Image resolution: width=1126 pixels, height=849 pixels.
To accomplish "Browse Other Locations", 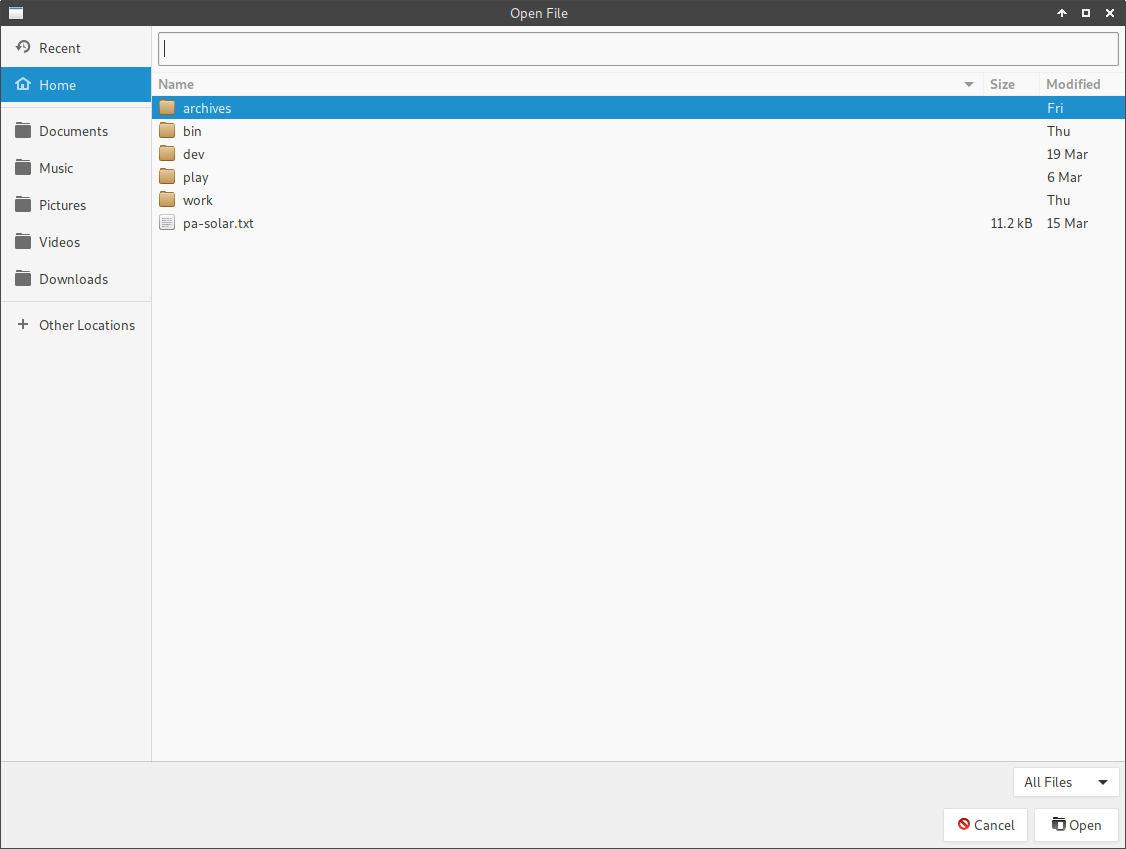I will [x=86, y=325].
